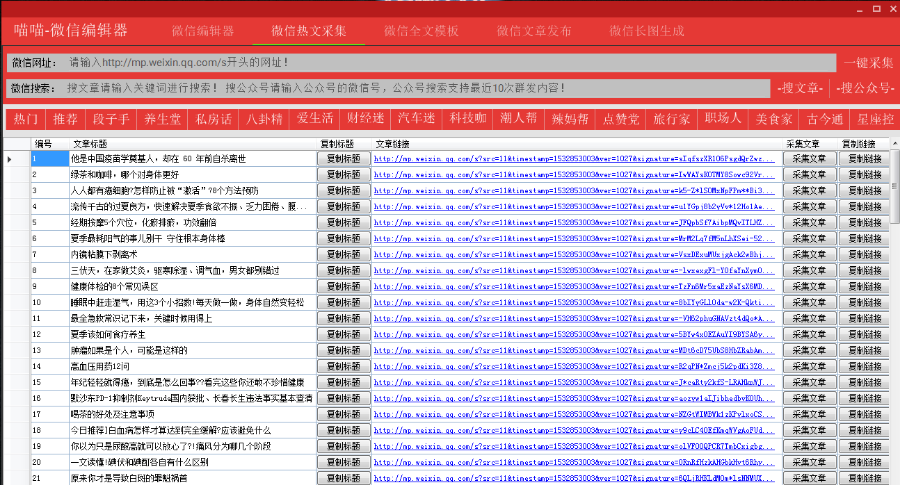Click 采集文章 for row 3
900x485 pixels.
tap(809, 191)
